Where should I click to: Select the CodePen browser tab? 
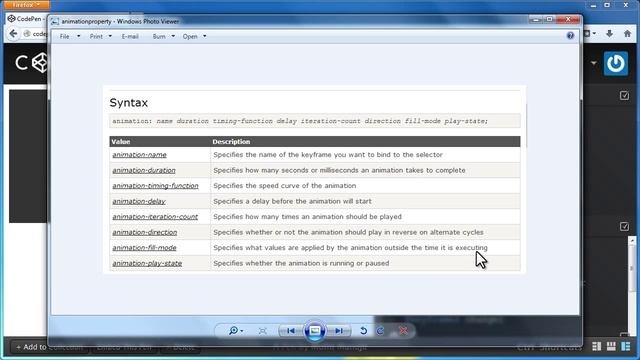point(27,19)
